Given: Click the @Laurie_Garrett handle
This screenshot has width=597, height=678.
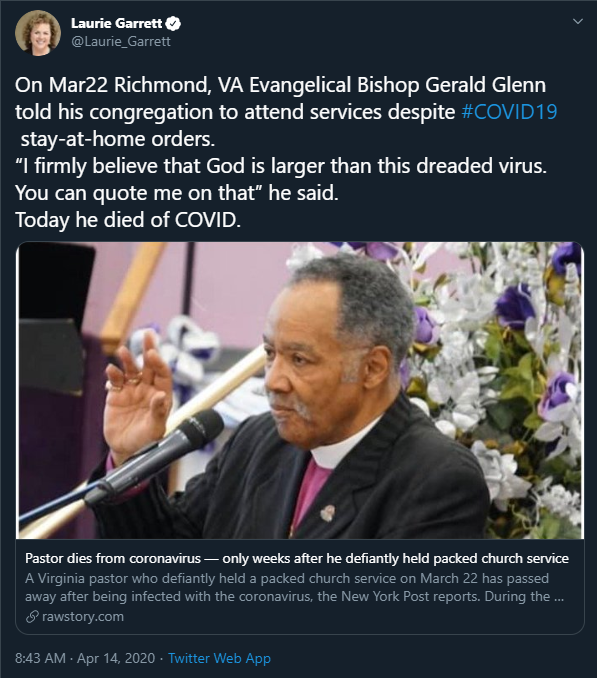Looking at the screenshot, I should coord(121,42).
